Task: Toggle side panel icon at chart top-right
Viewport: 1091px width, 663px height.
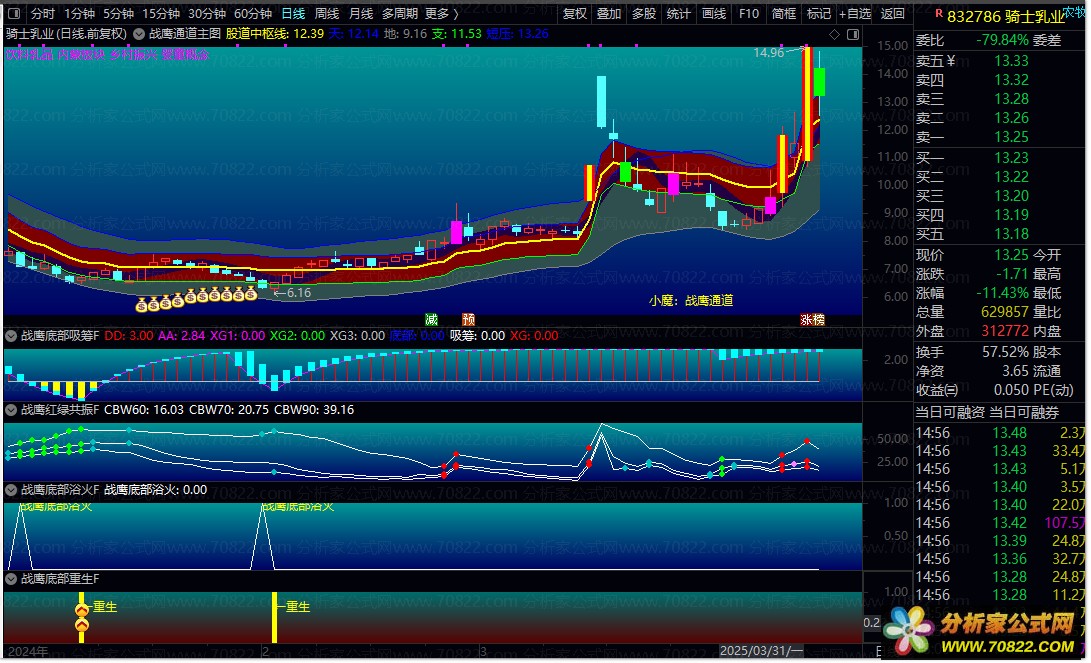Action: coord(853,34)
